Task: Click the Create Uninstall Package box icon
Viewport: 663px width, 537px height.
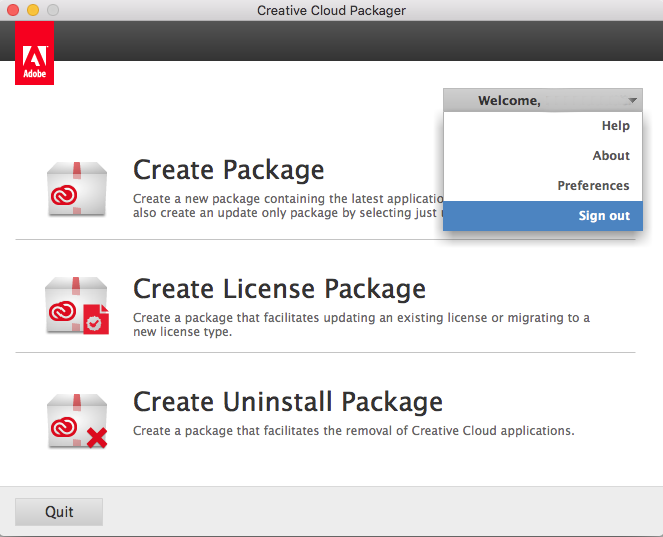Action: 77,421
